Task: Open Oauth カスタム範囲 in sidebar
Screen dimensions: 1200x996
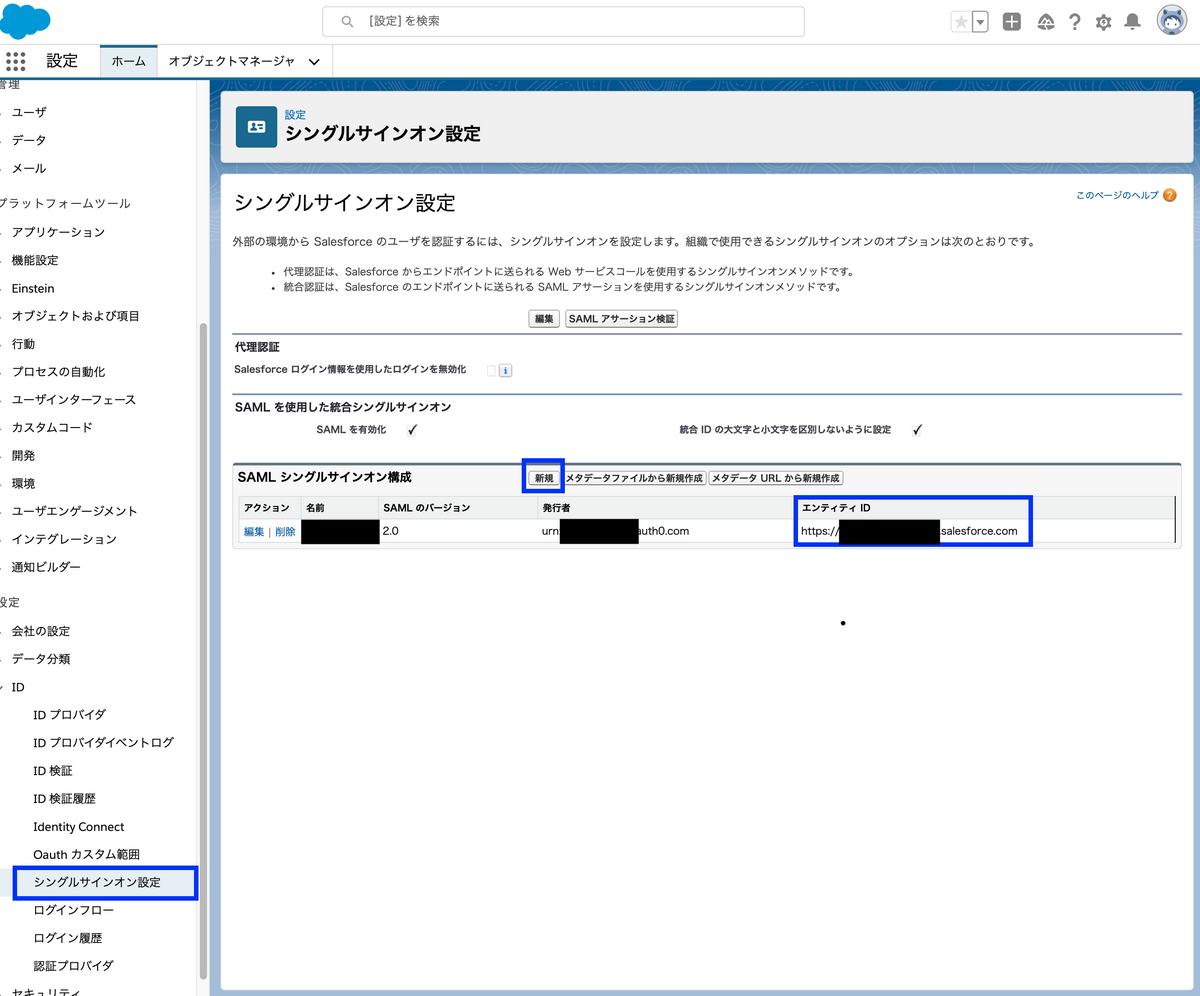Action: 86,855
